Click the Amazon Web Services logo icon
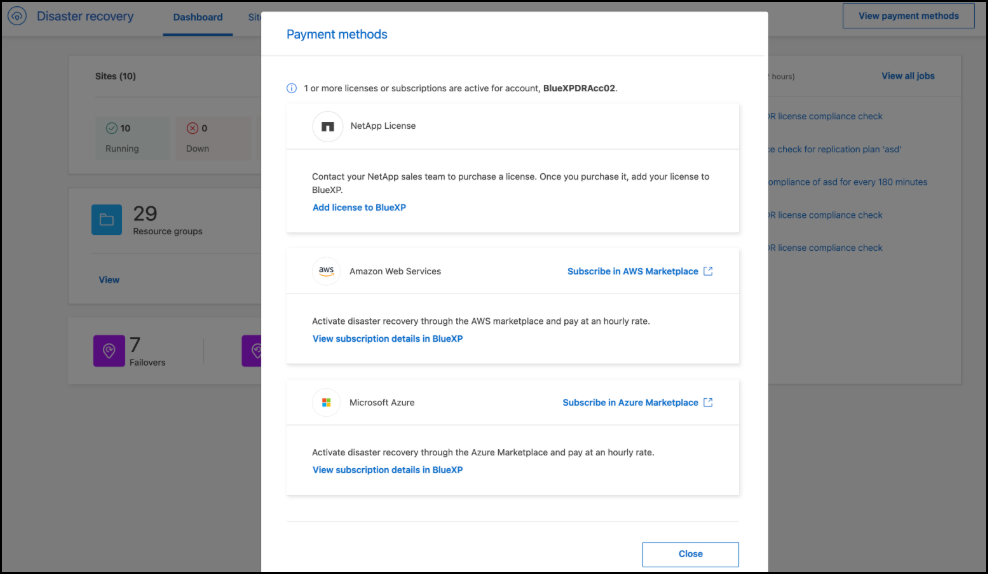Screen dimensions: 988x574 coord(326,271)
